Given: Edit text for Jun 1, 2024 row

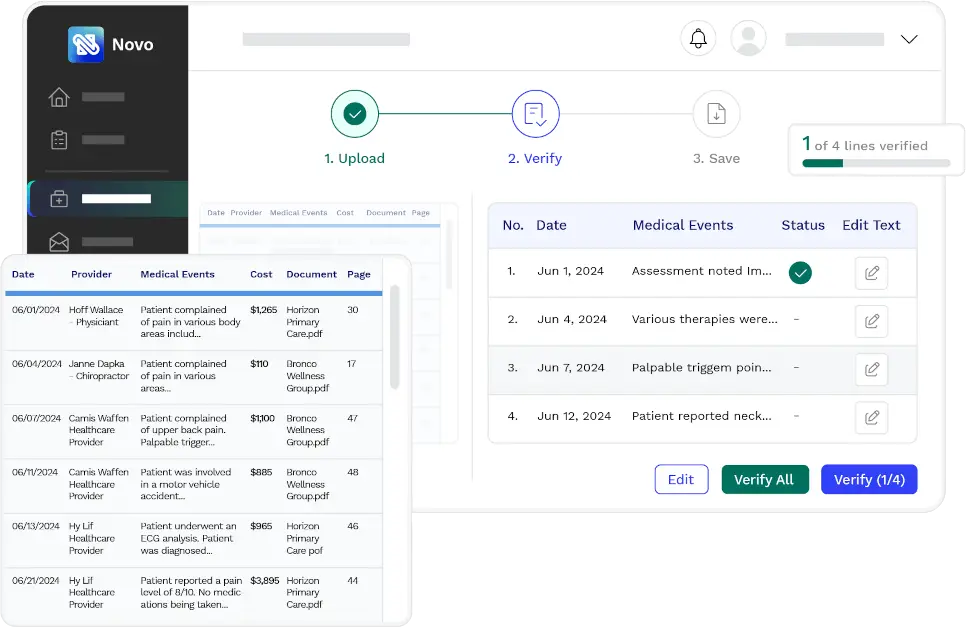Looking at the screenshot, I should tap(871, 273).
